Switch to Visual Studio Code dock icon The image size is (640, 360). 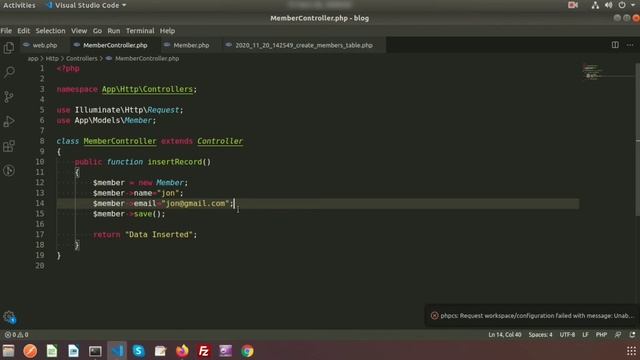(x=117, y=351)
